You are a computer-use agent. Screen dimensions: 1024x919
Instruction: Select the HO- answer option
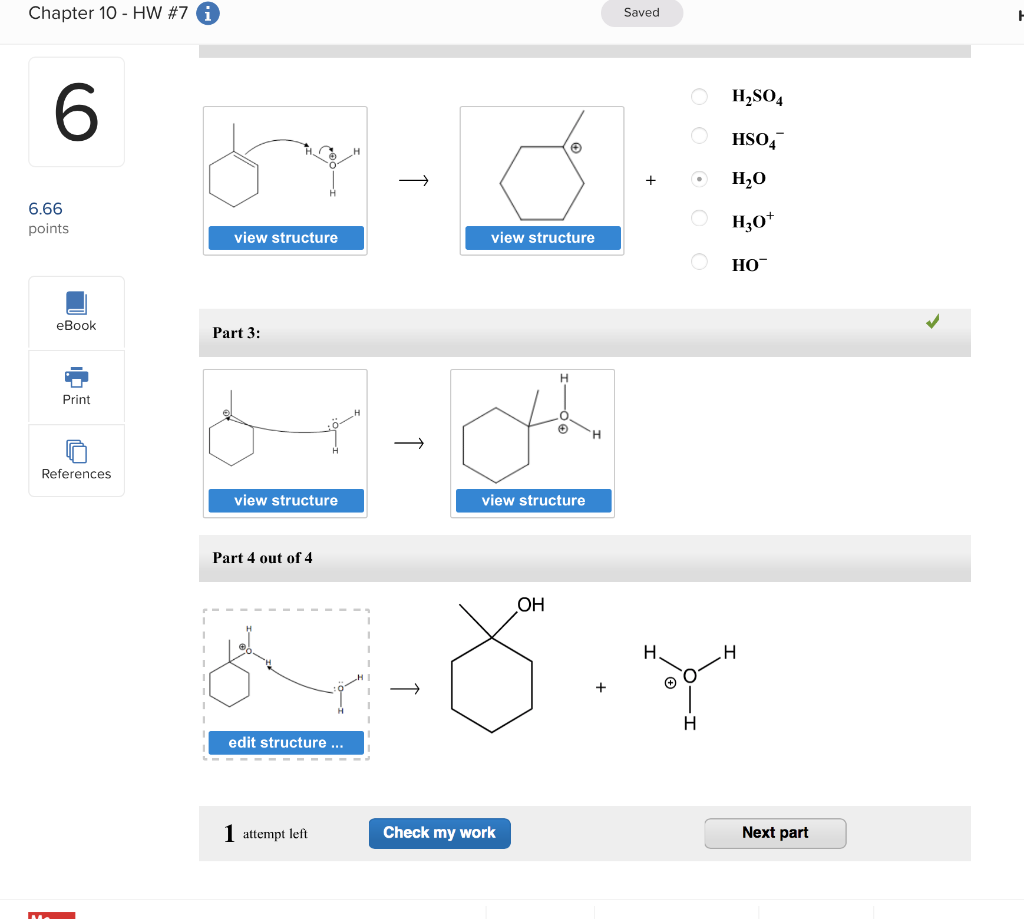[699, 263]
